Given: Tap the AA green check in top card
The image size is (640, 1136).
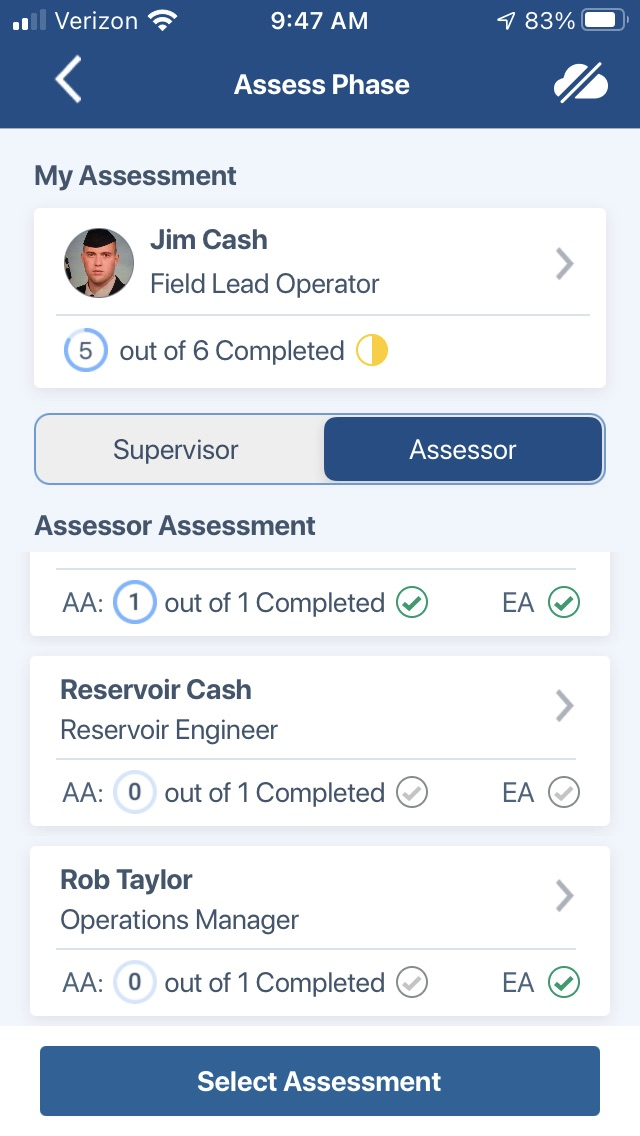Looking at the screenshot, I should coord(412,602).
